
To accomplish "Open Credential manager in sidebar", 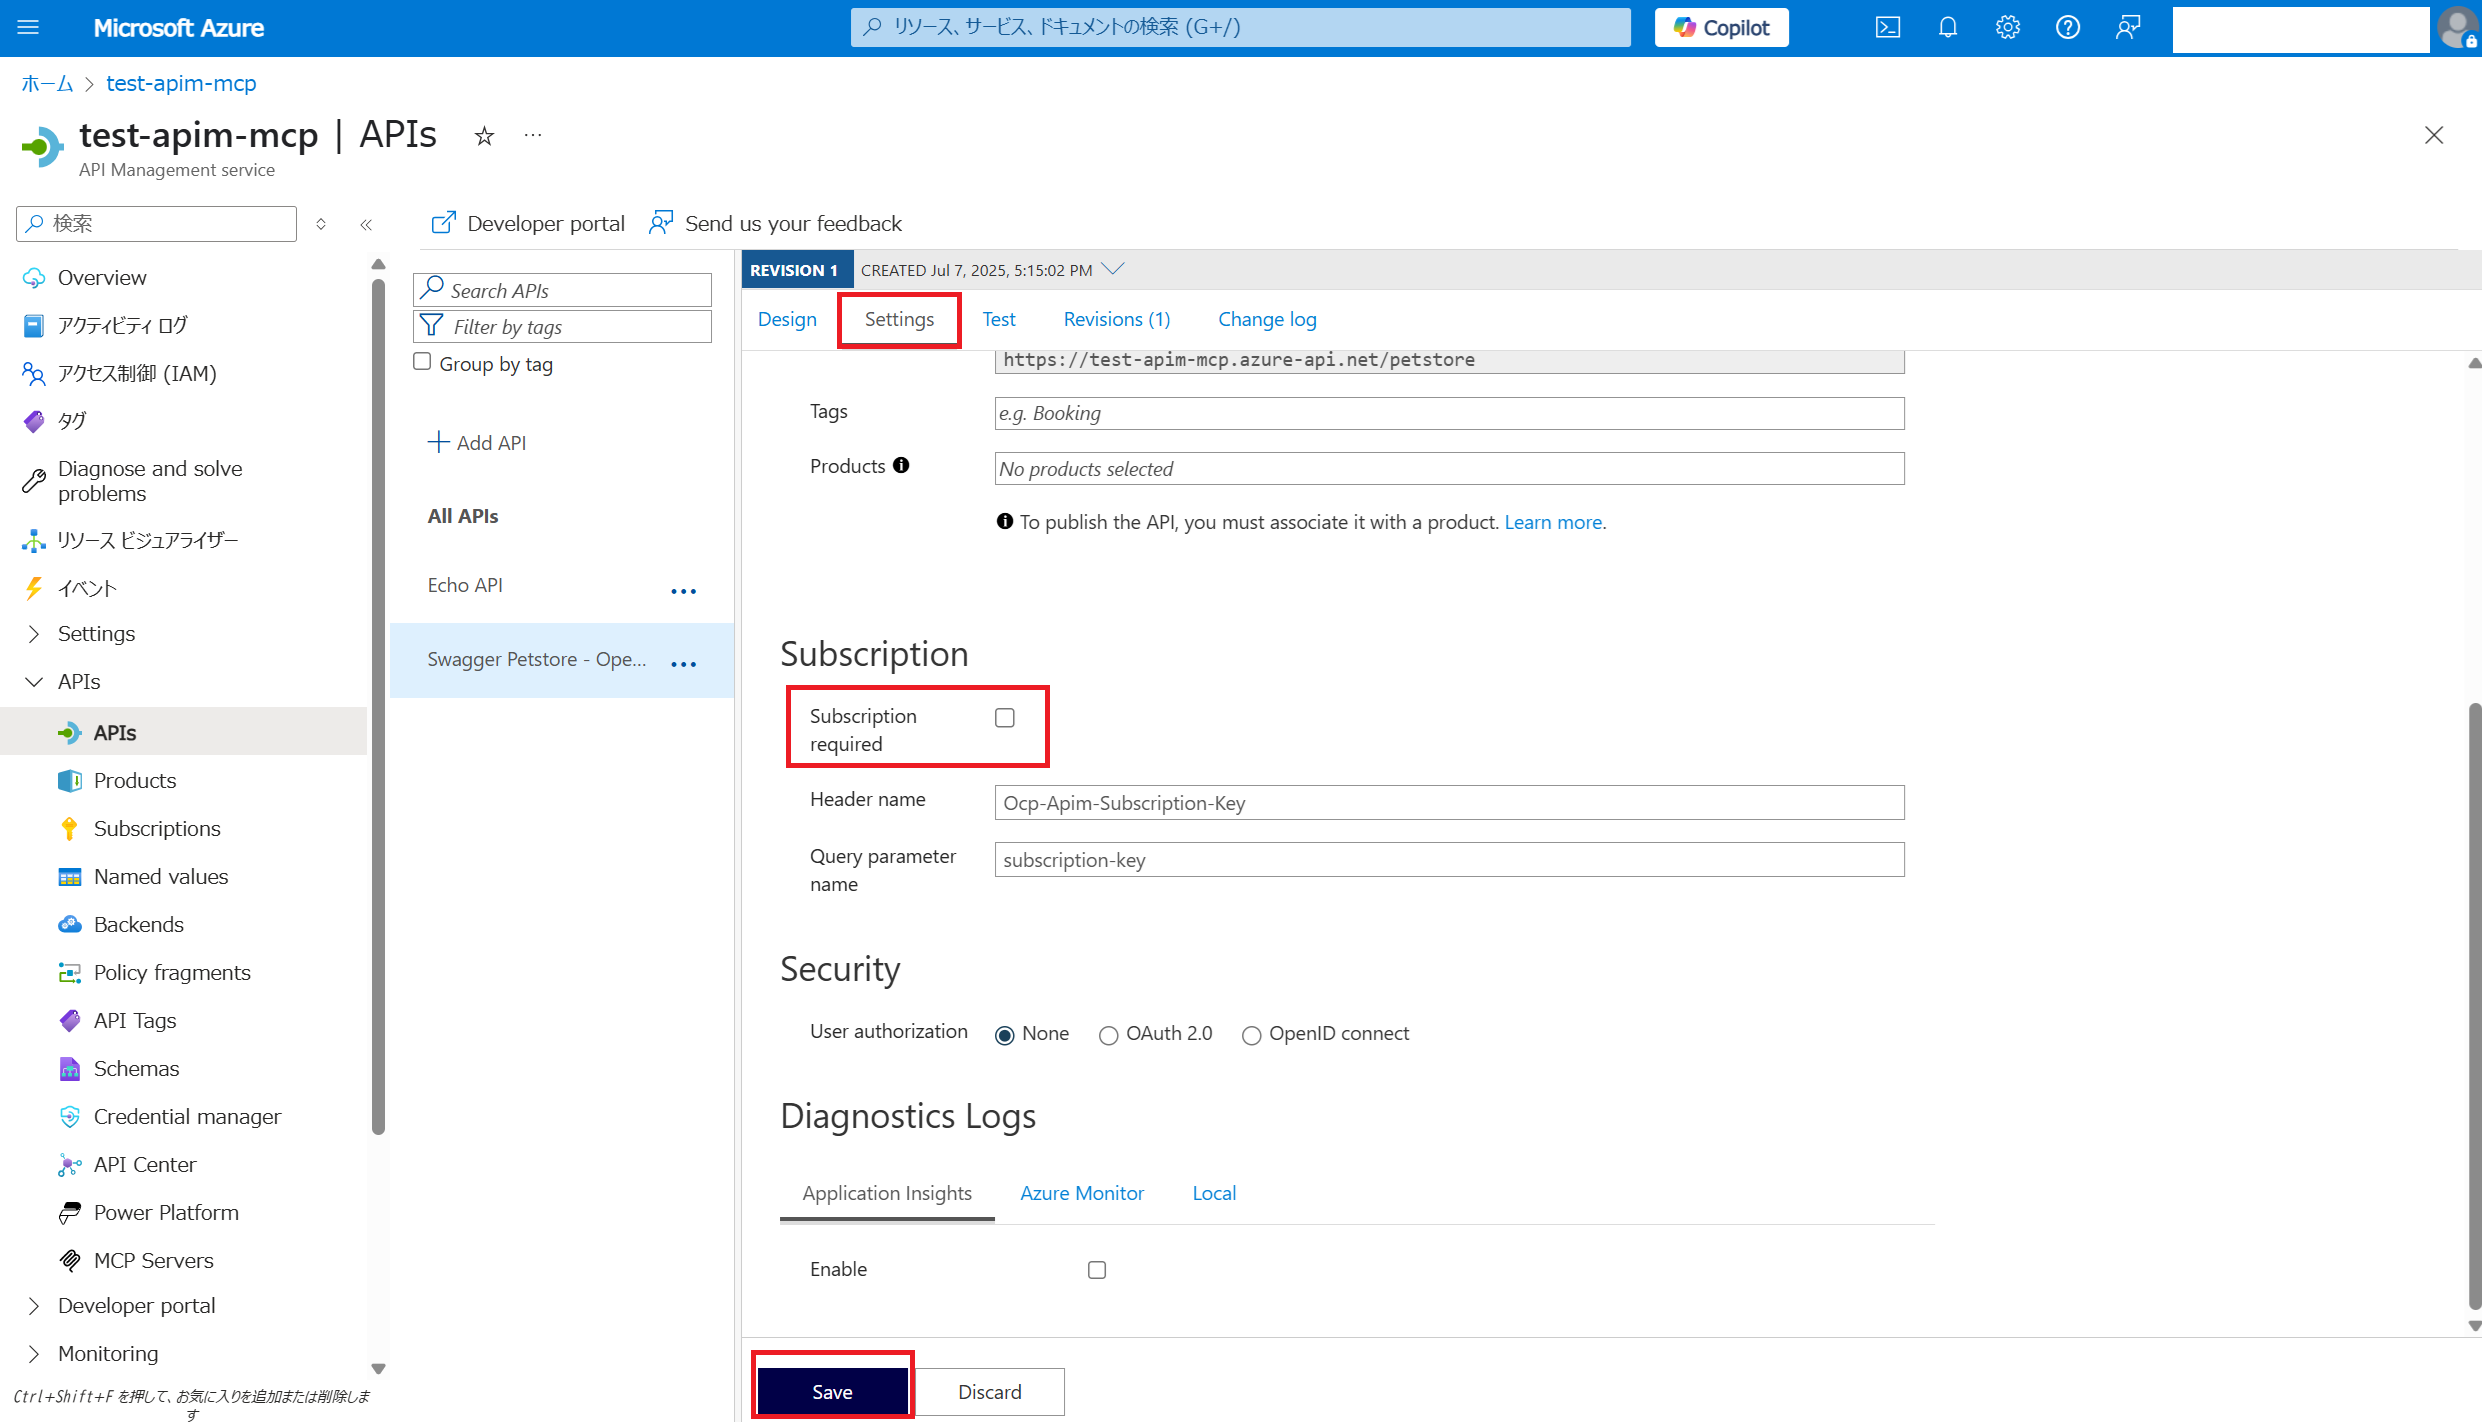I will [x=188, y=1116].
